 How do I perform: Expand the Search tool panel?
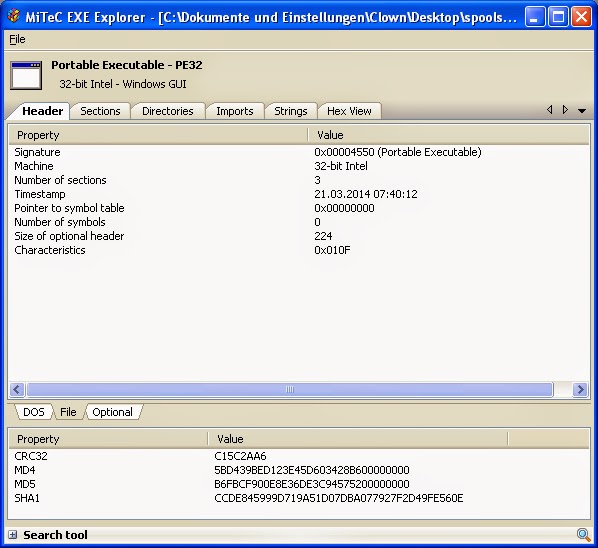12,535
